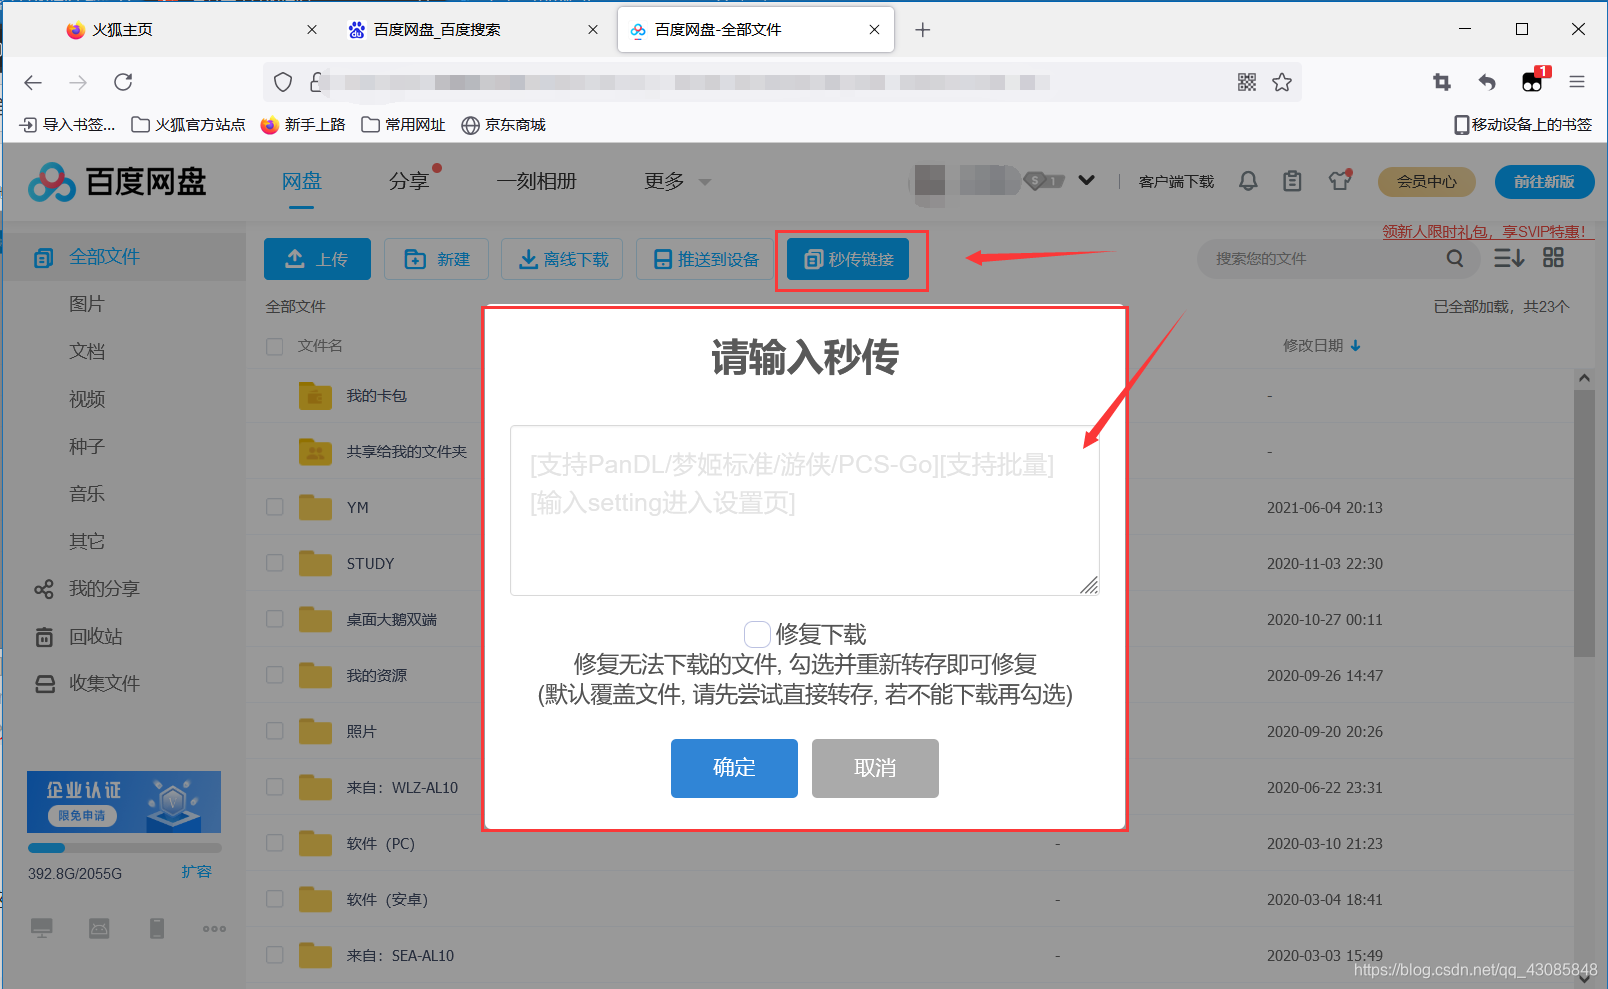
Task: Close the 百度网盘_百度搜索 tab
Action: 593,30
